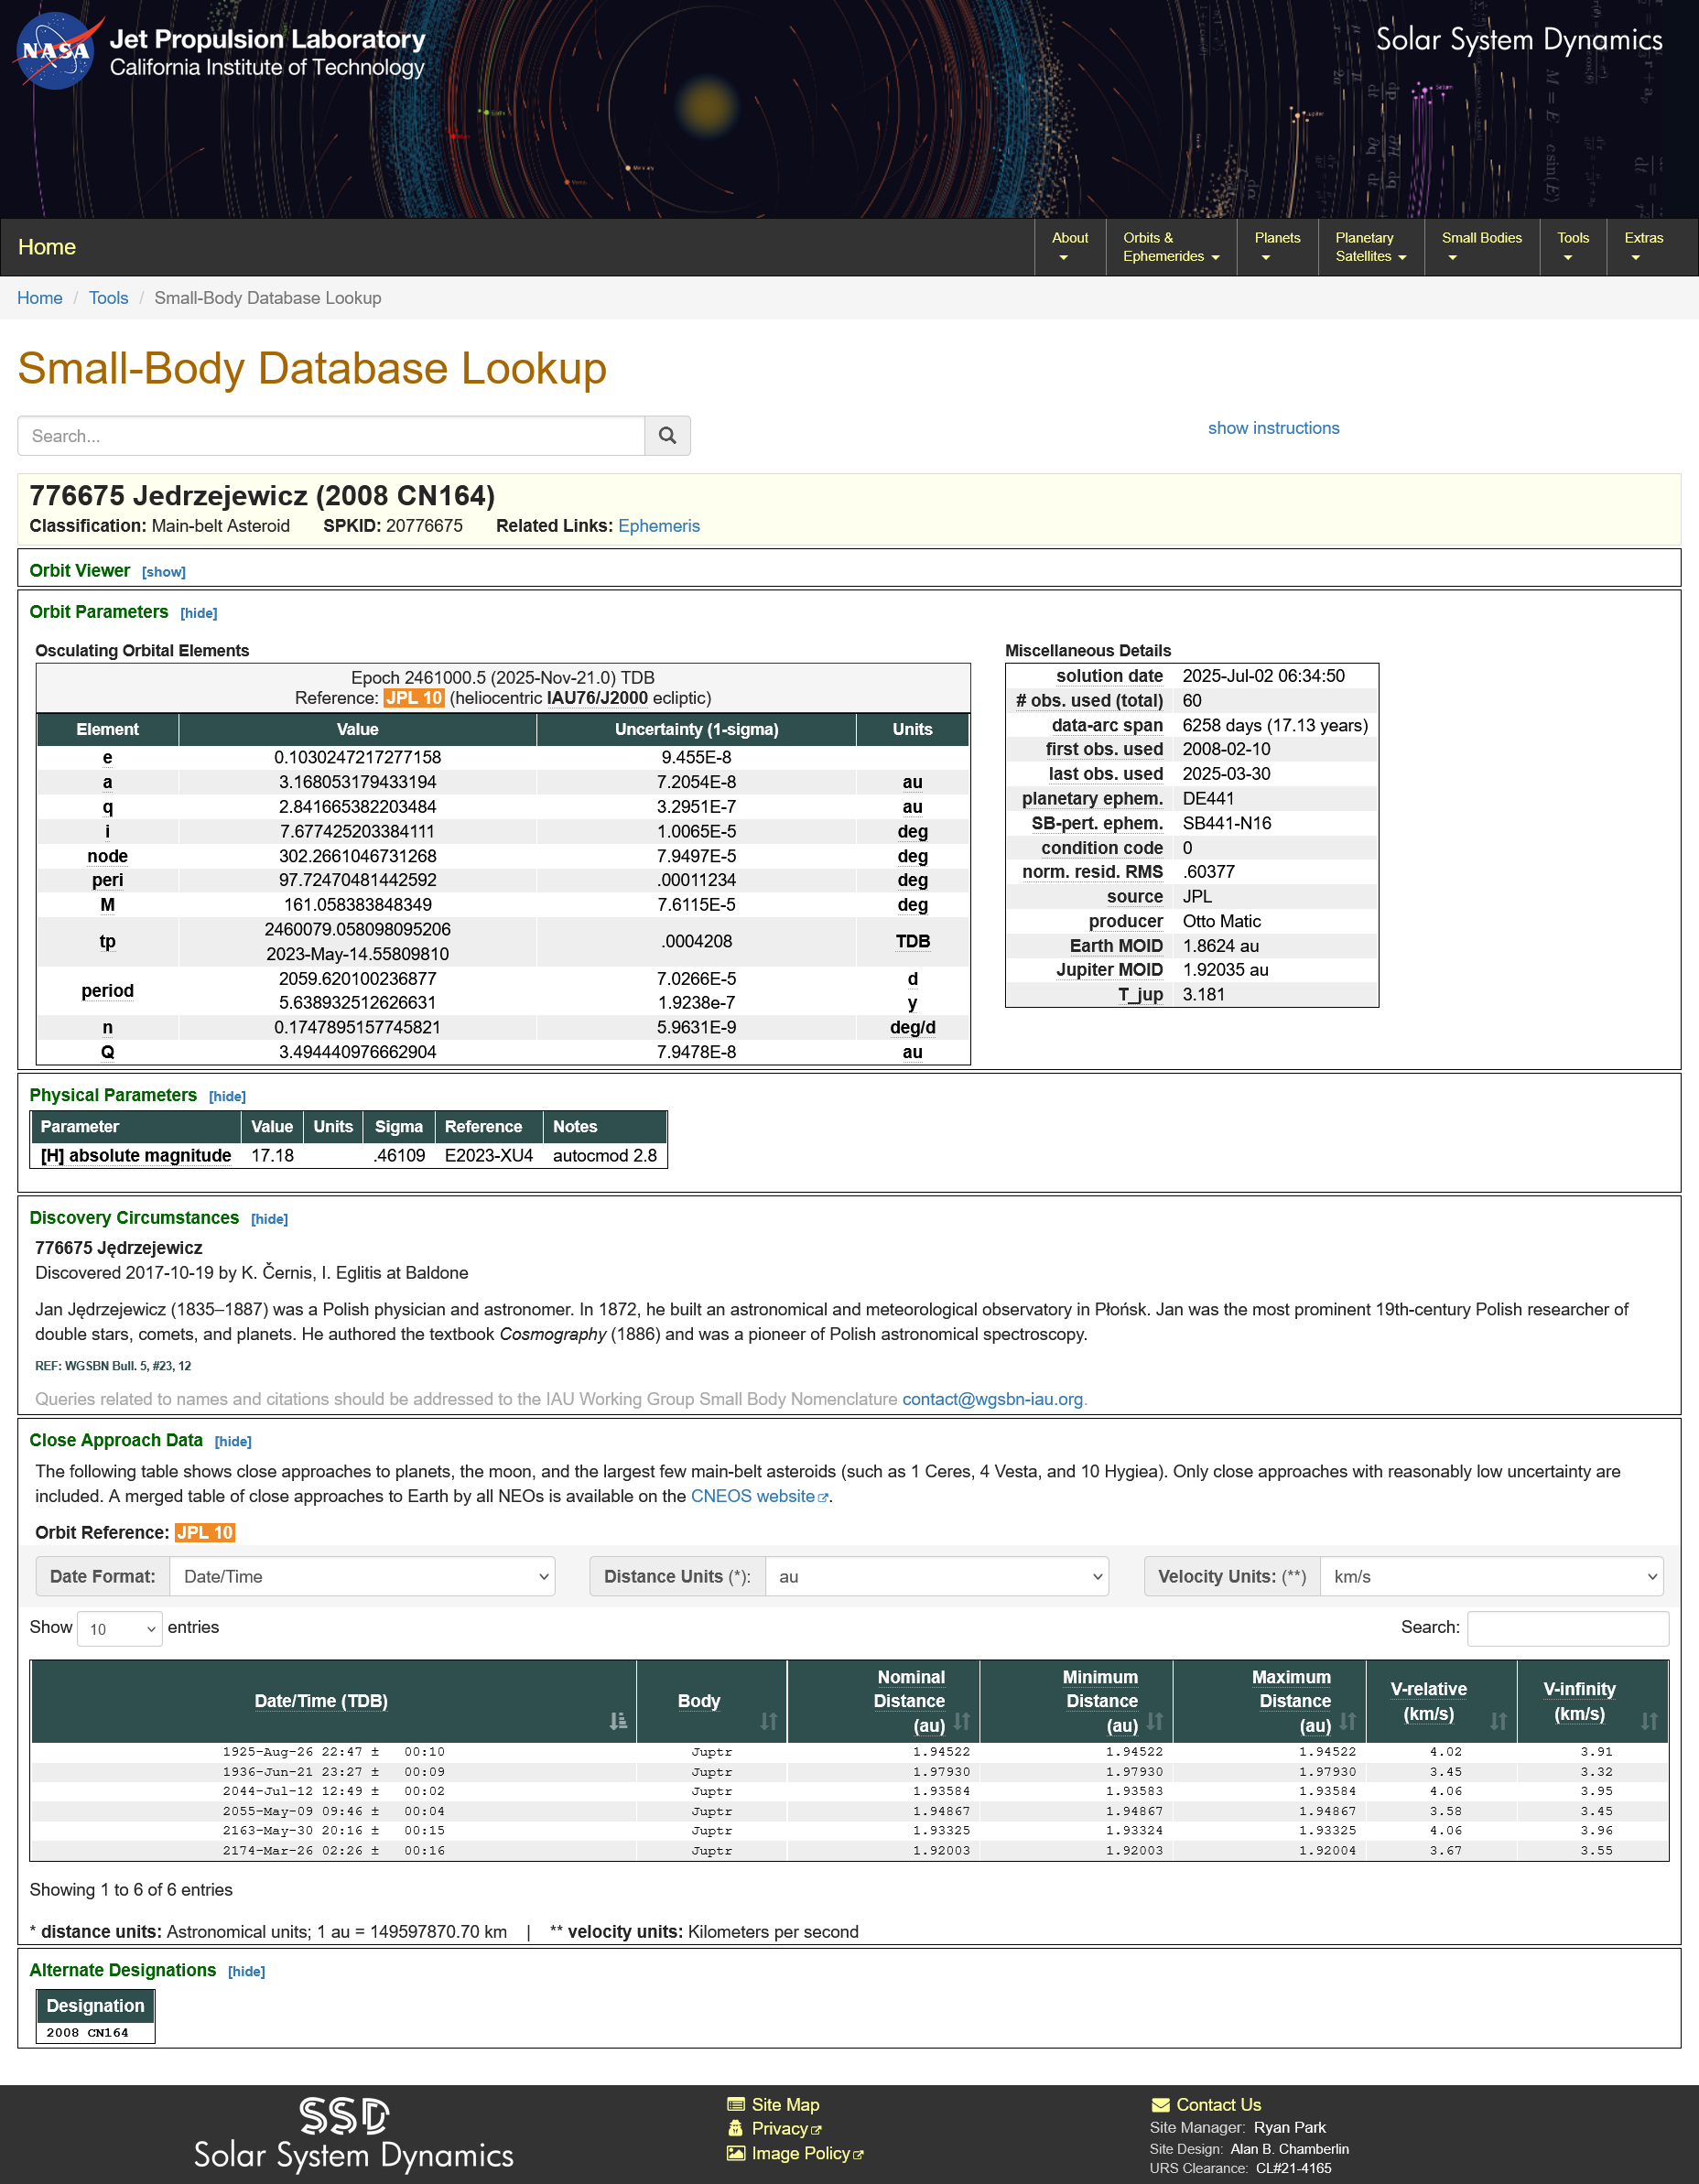The height and width of the screenshot is (2184, 1699).
Task: Open the Velocity Units dropdown
Action: pyautogui.click(x=1490, y=1576)
